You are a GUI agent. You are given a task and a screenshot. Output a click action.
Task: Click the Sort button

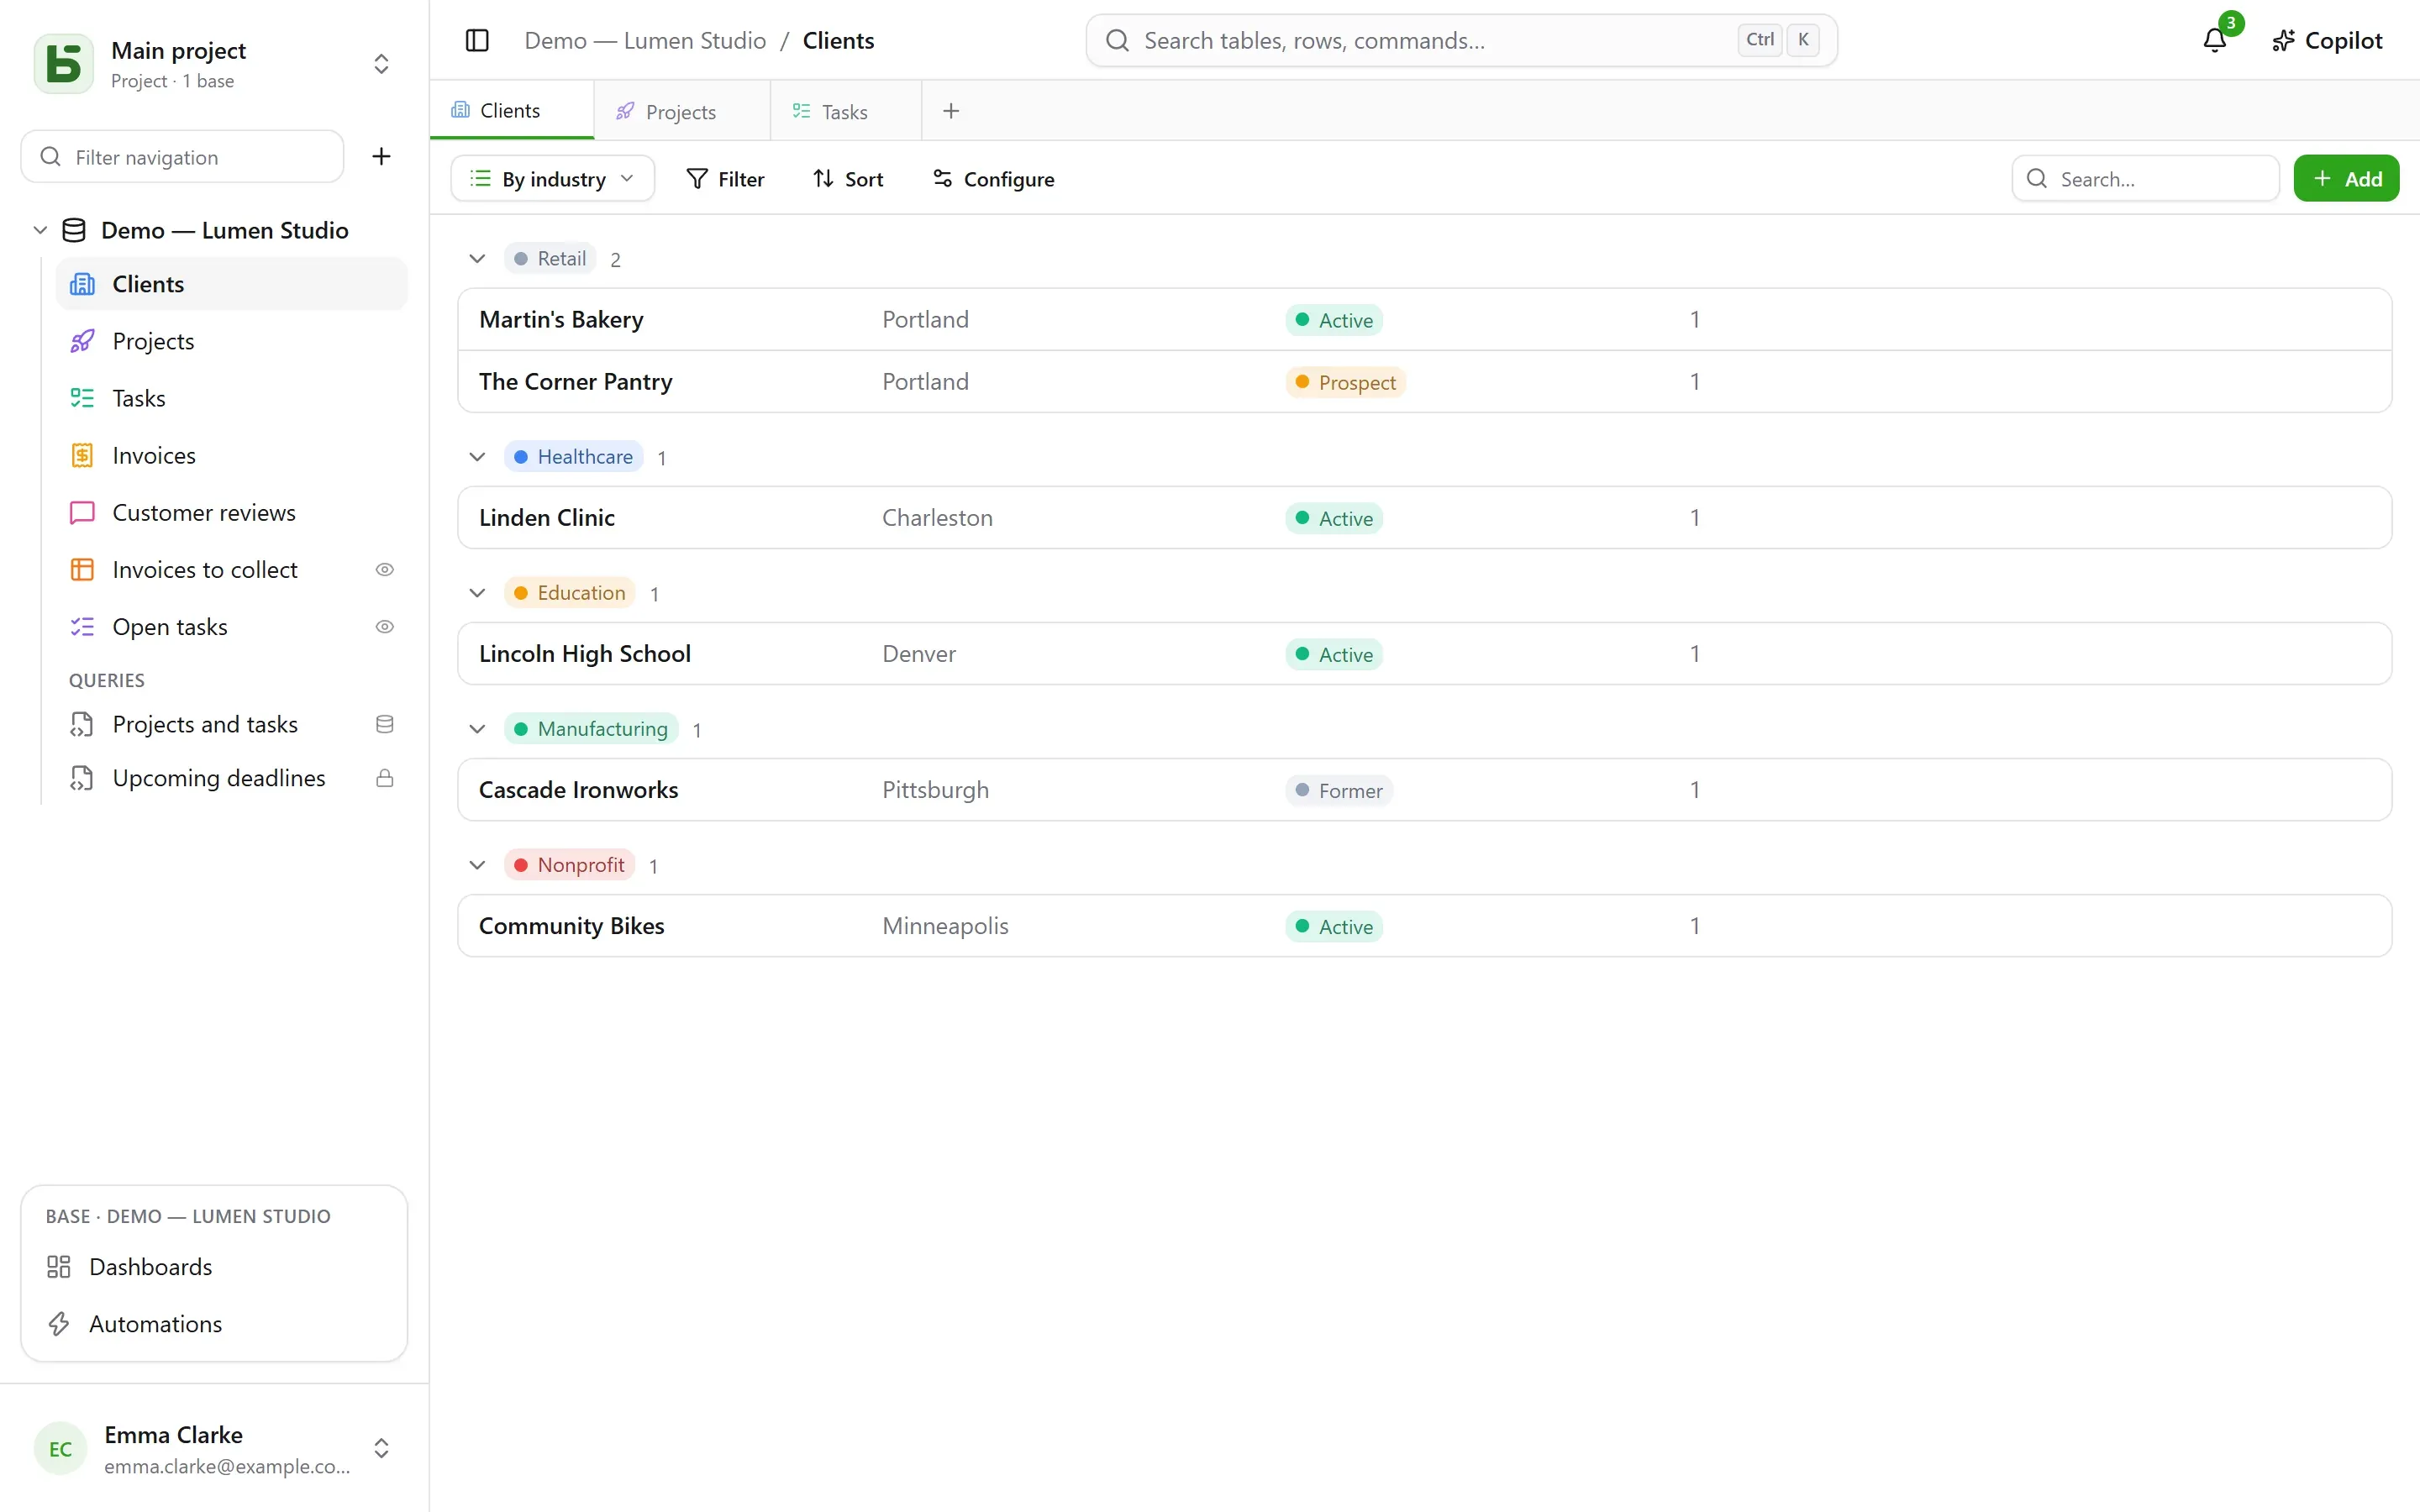pos(848,178)
